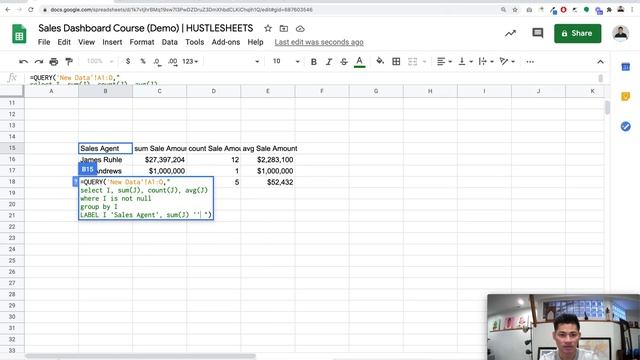Open Calendar in the side panel
The height and width of the screenshot is (360, 640).
coord(625,67)
